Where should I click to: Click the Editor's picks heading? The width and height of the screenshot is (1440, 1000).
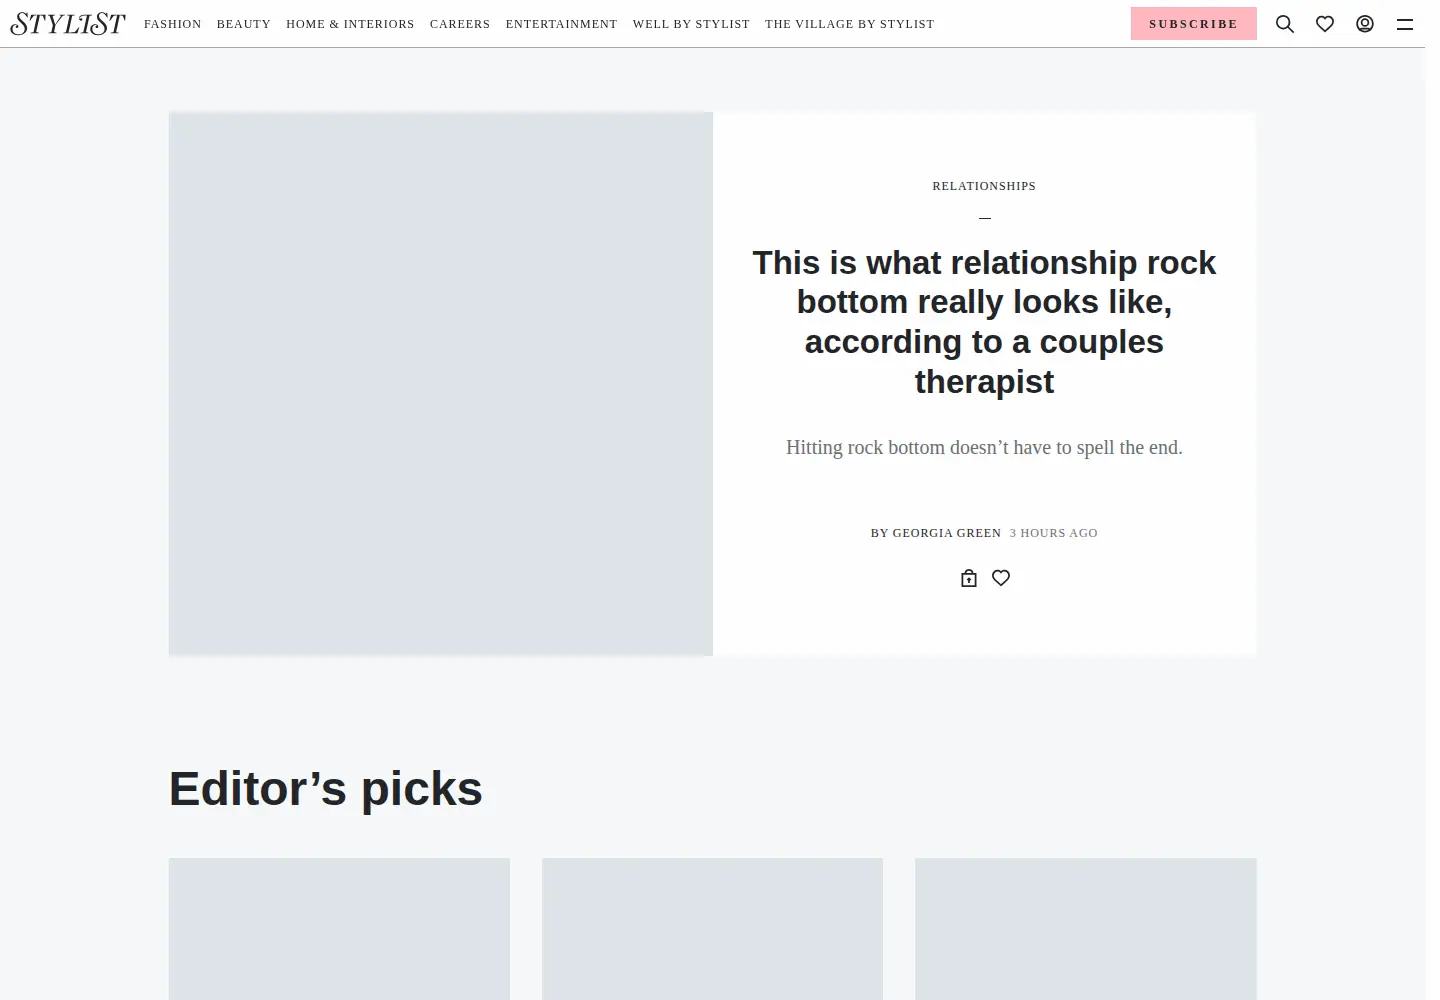326,789
